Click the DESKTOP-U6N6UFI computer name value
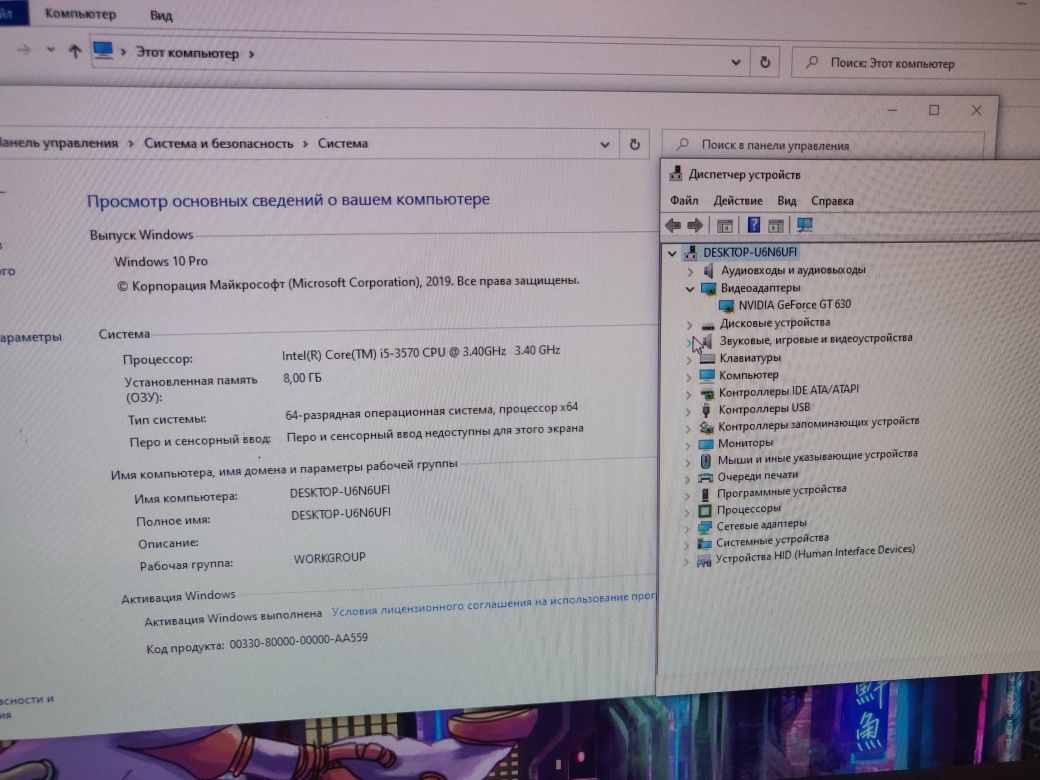The height and width of the screenshot is (780, 1040). (340, 491)
